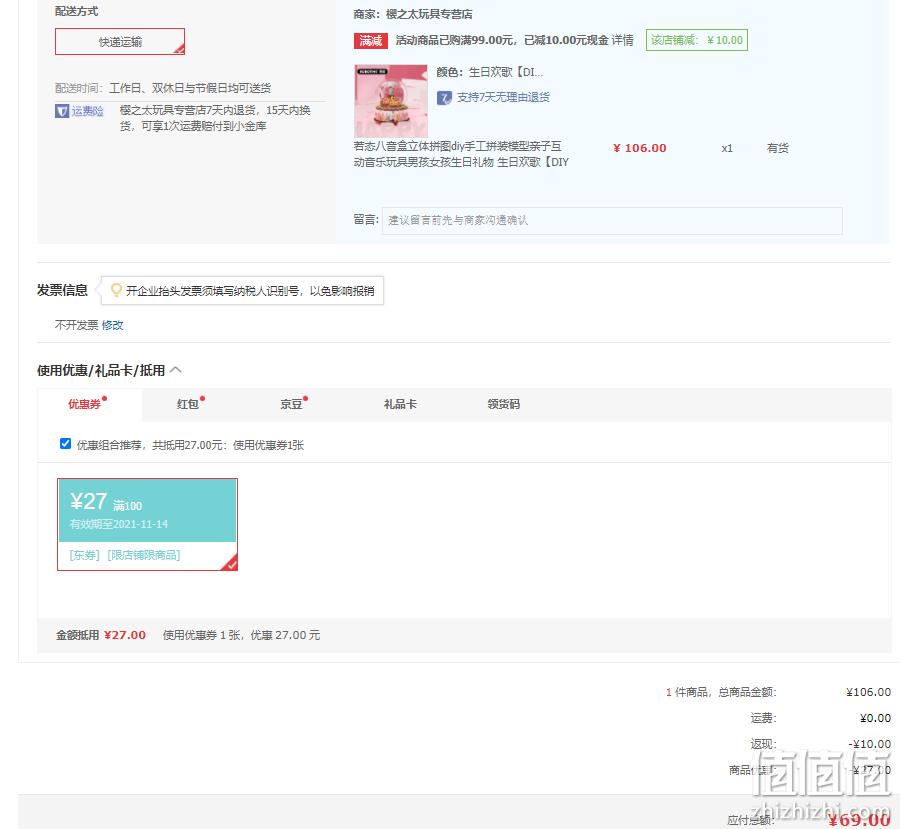Click the 不开发票 text
Image resolution: width=900 pixels, height=829 pixels.
76,325
